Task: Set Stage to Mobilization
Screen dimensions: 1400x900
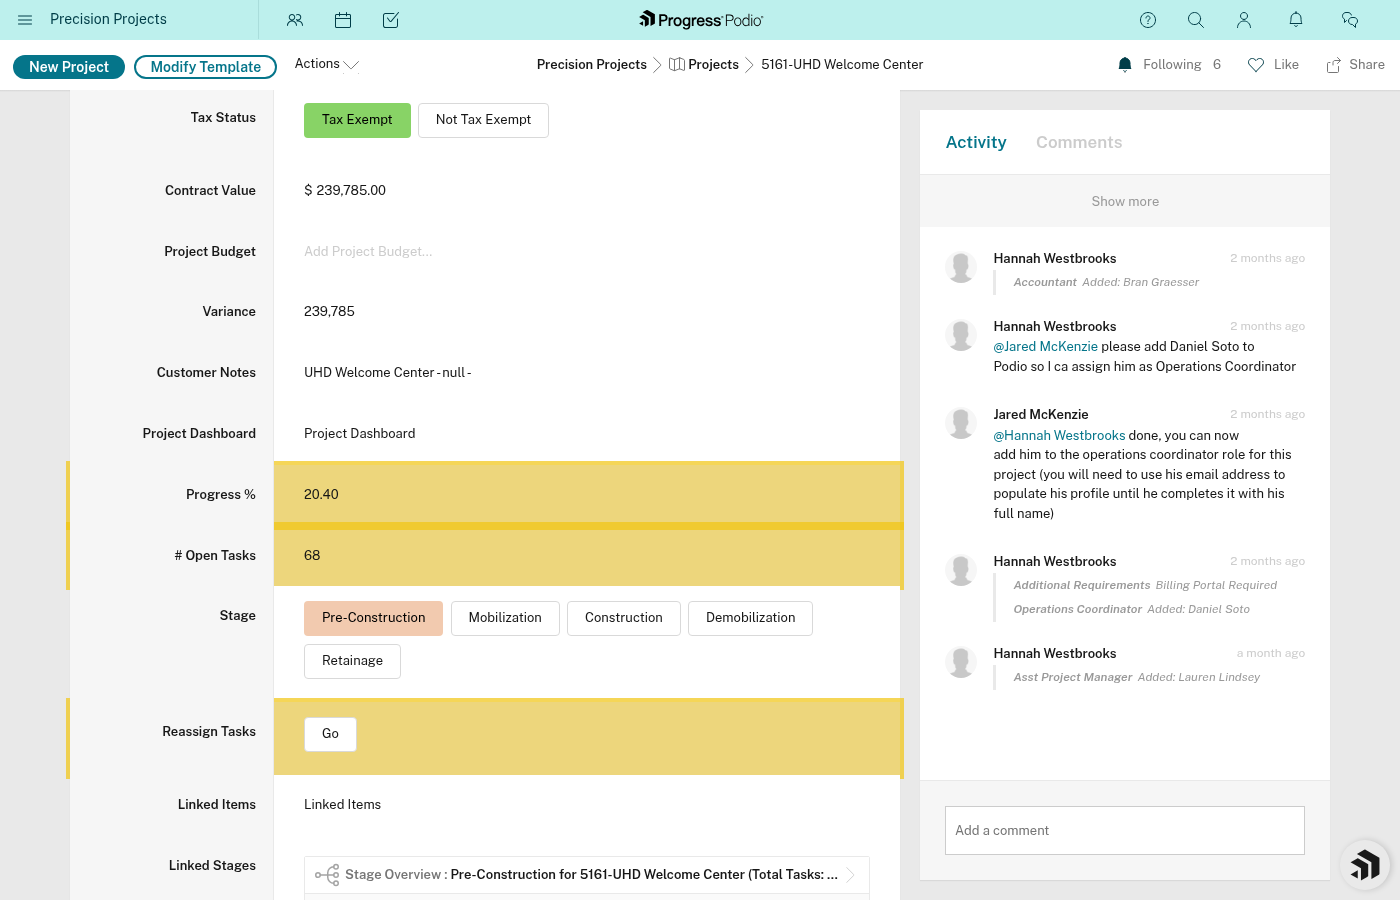Action: (x=505, y=618)
